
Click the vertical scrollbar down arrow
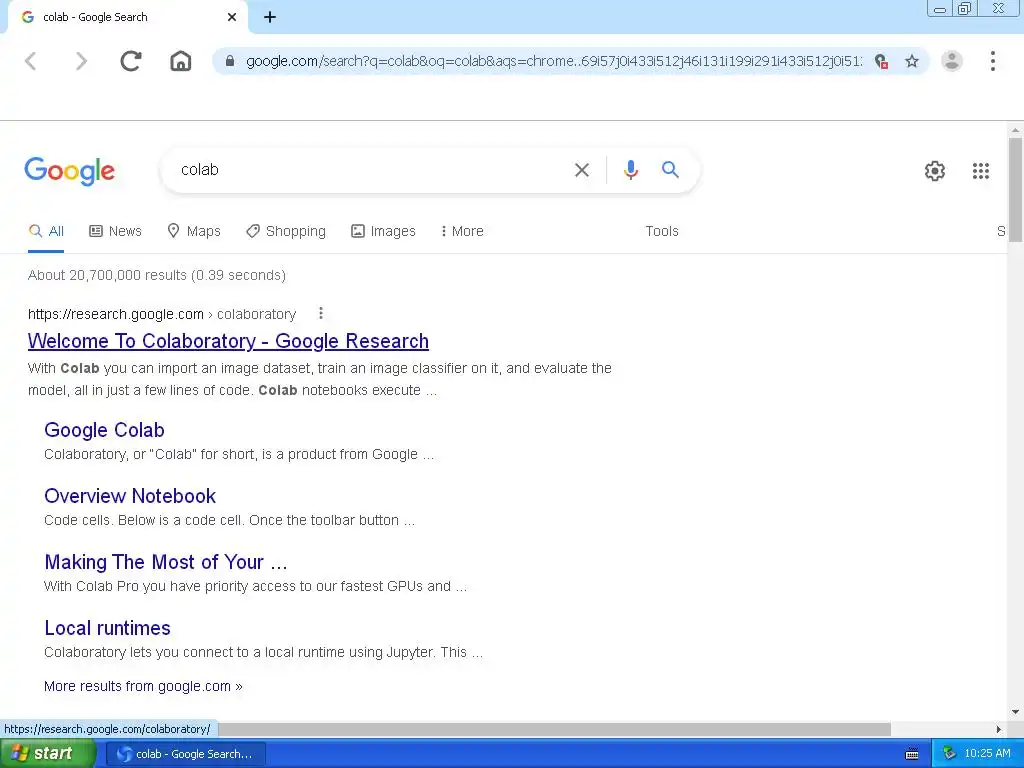coord(1016,712)
